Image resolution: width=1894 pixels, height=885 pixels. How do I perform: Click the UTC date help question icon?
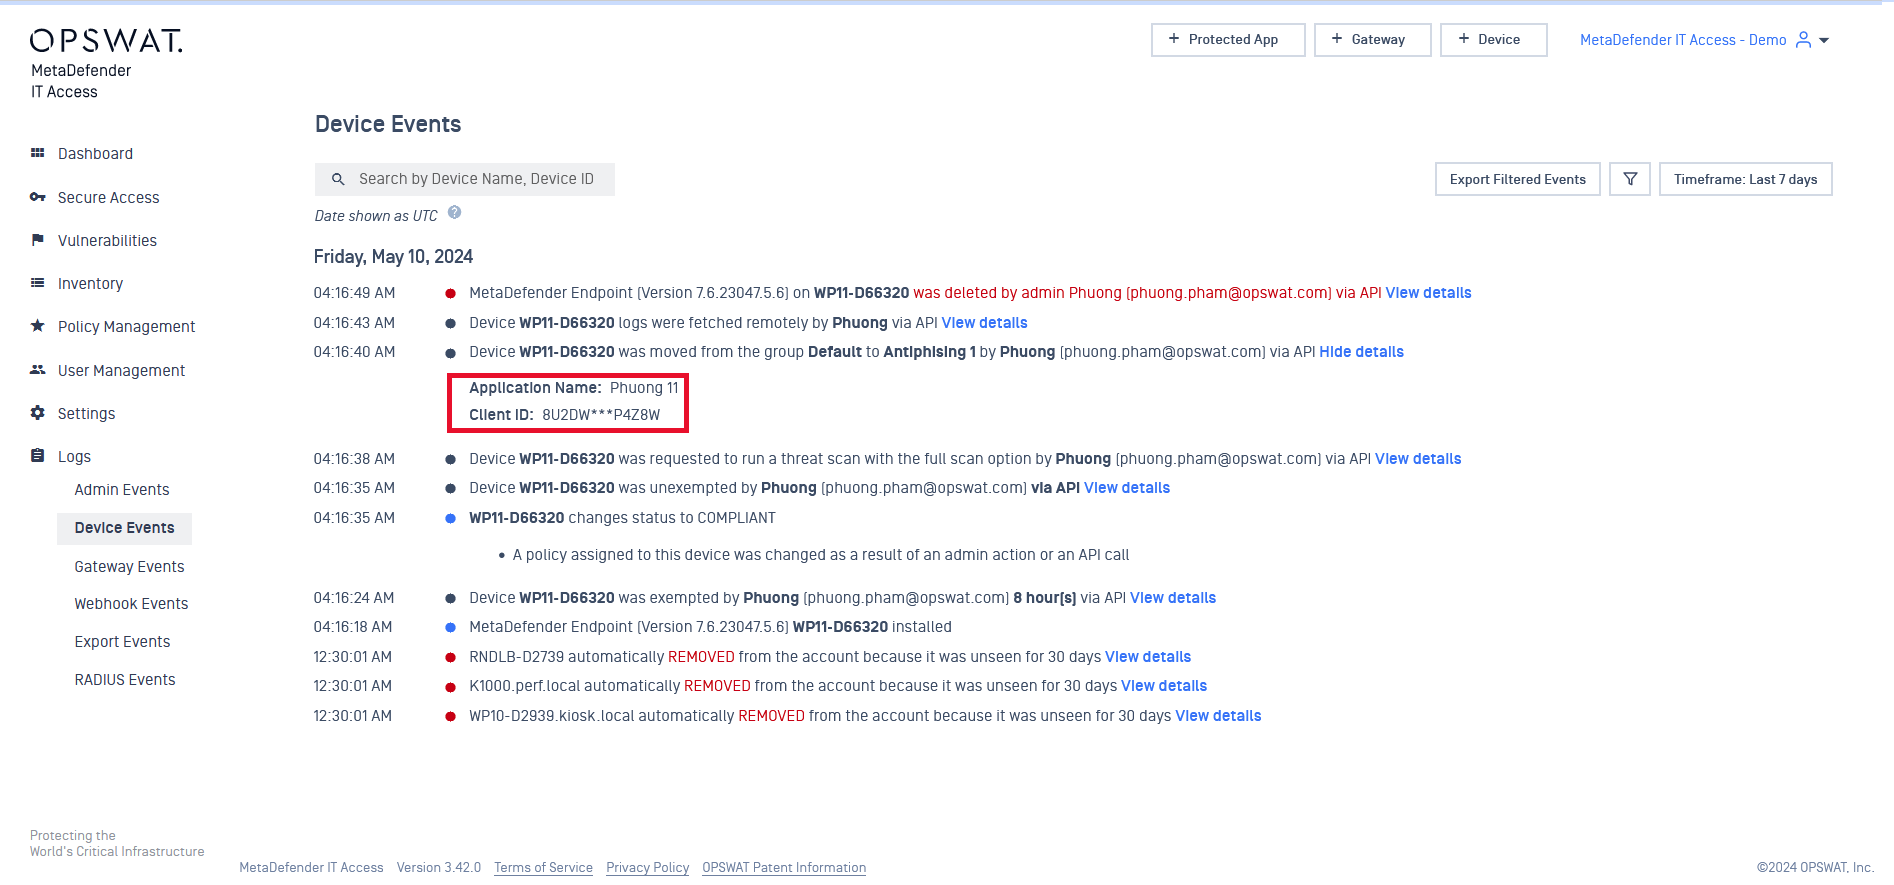point(454,212)
